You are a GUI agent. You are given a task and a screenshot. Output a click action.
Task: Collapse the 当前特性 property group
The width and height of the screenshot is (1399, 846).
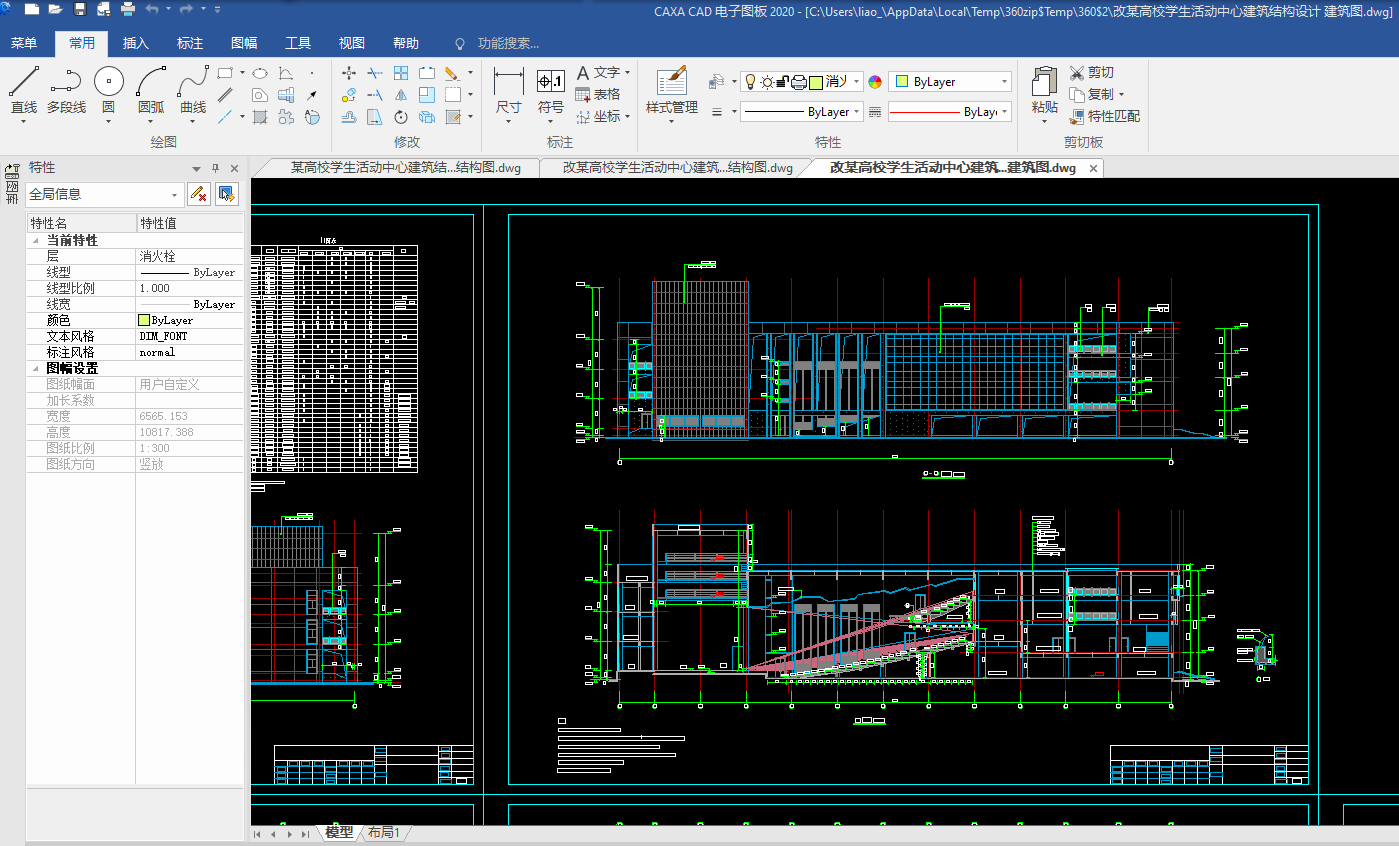click(36, 241)
